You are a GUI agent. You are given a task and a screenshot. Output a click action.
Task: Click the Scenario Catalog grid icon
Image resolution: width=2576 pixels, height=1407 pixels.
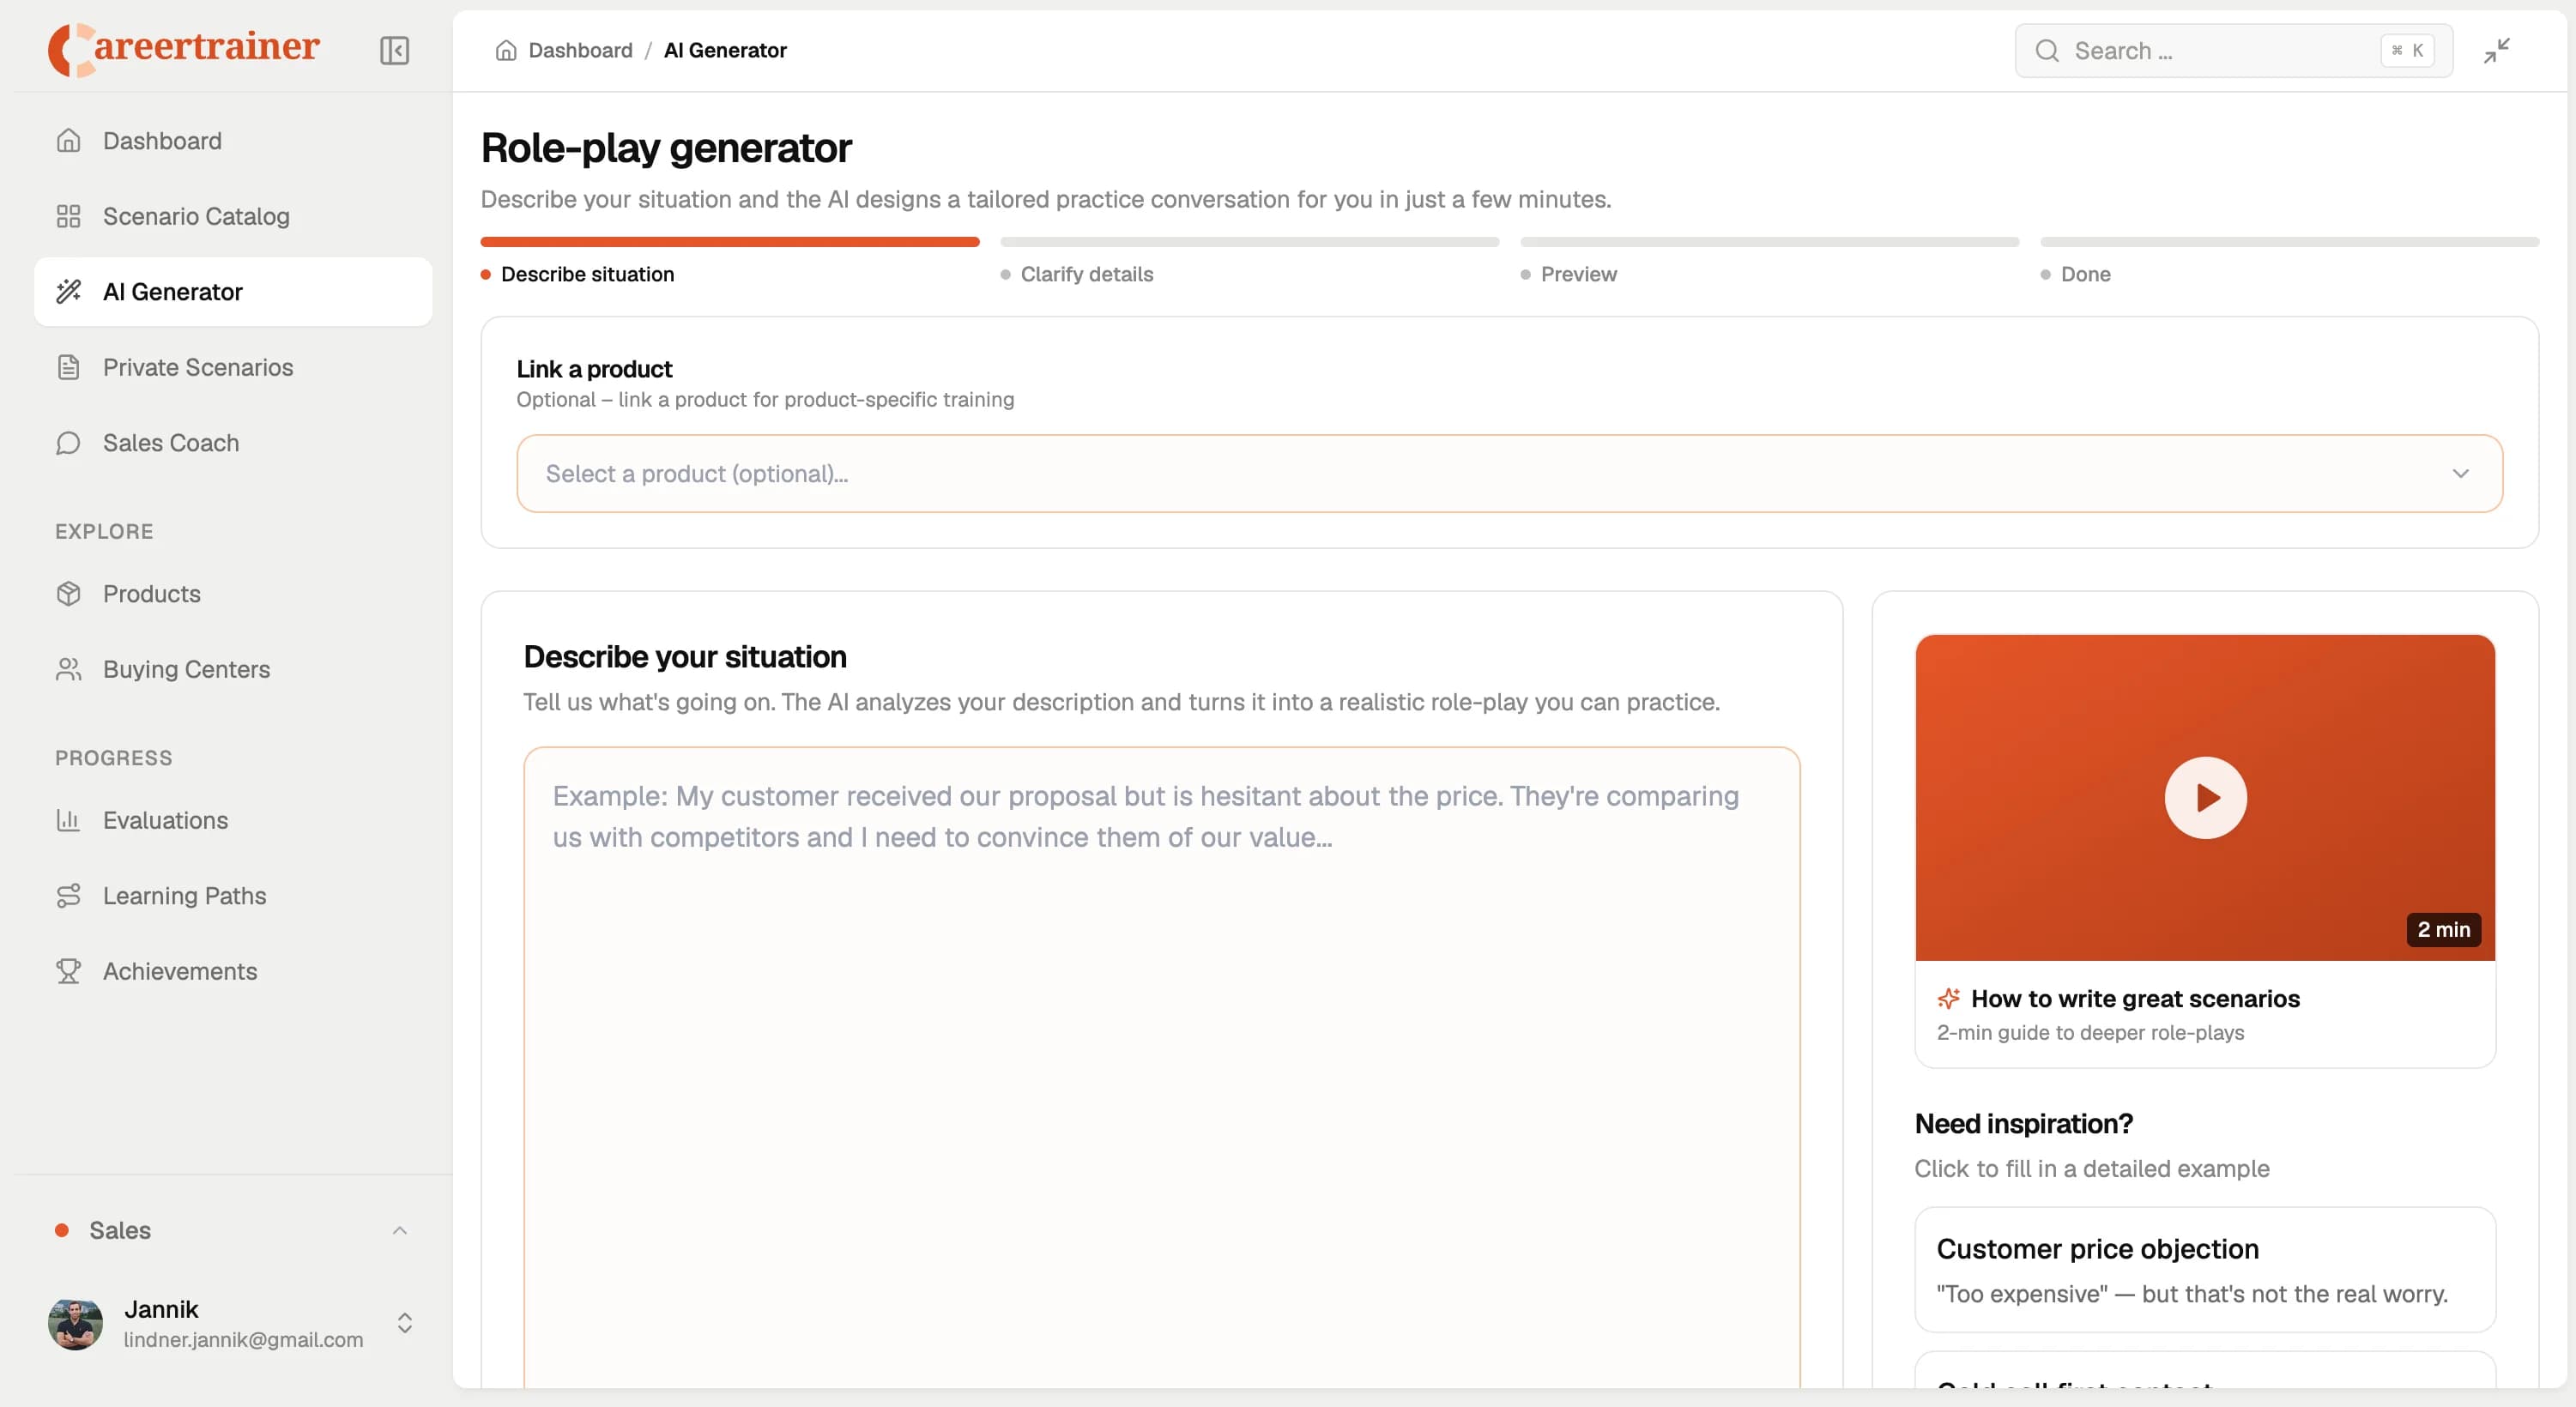click(68, 216)
